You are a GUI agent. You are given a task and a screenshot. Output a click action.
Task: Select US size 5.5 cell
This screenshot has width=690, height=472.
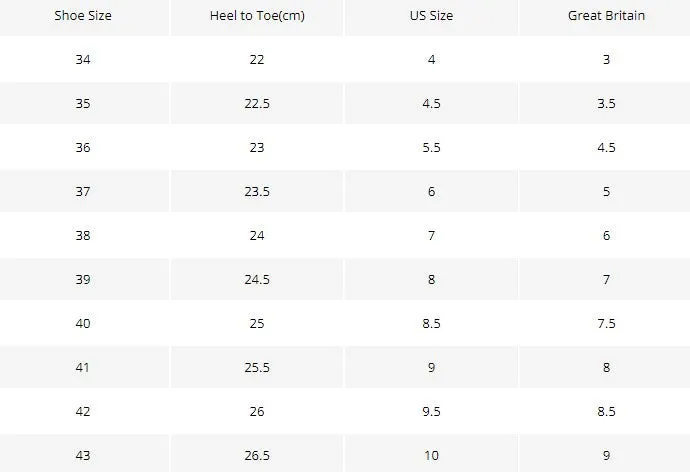click(x=431, y=147)
